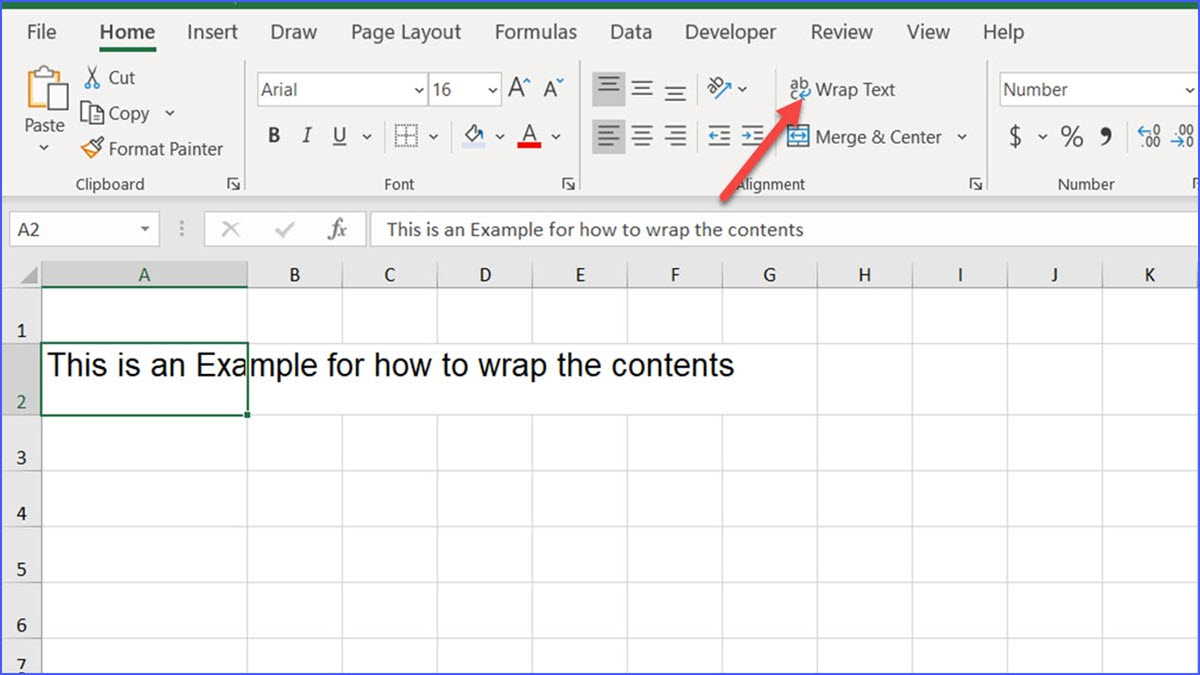Switch to the Formulas ribbon tab

[x=536, y=32]
